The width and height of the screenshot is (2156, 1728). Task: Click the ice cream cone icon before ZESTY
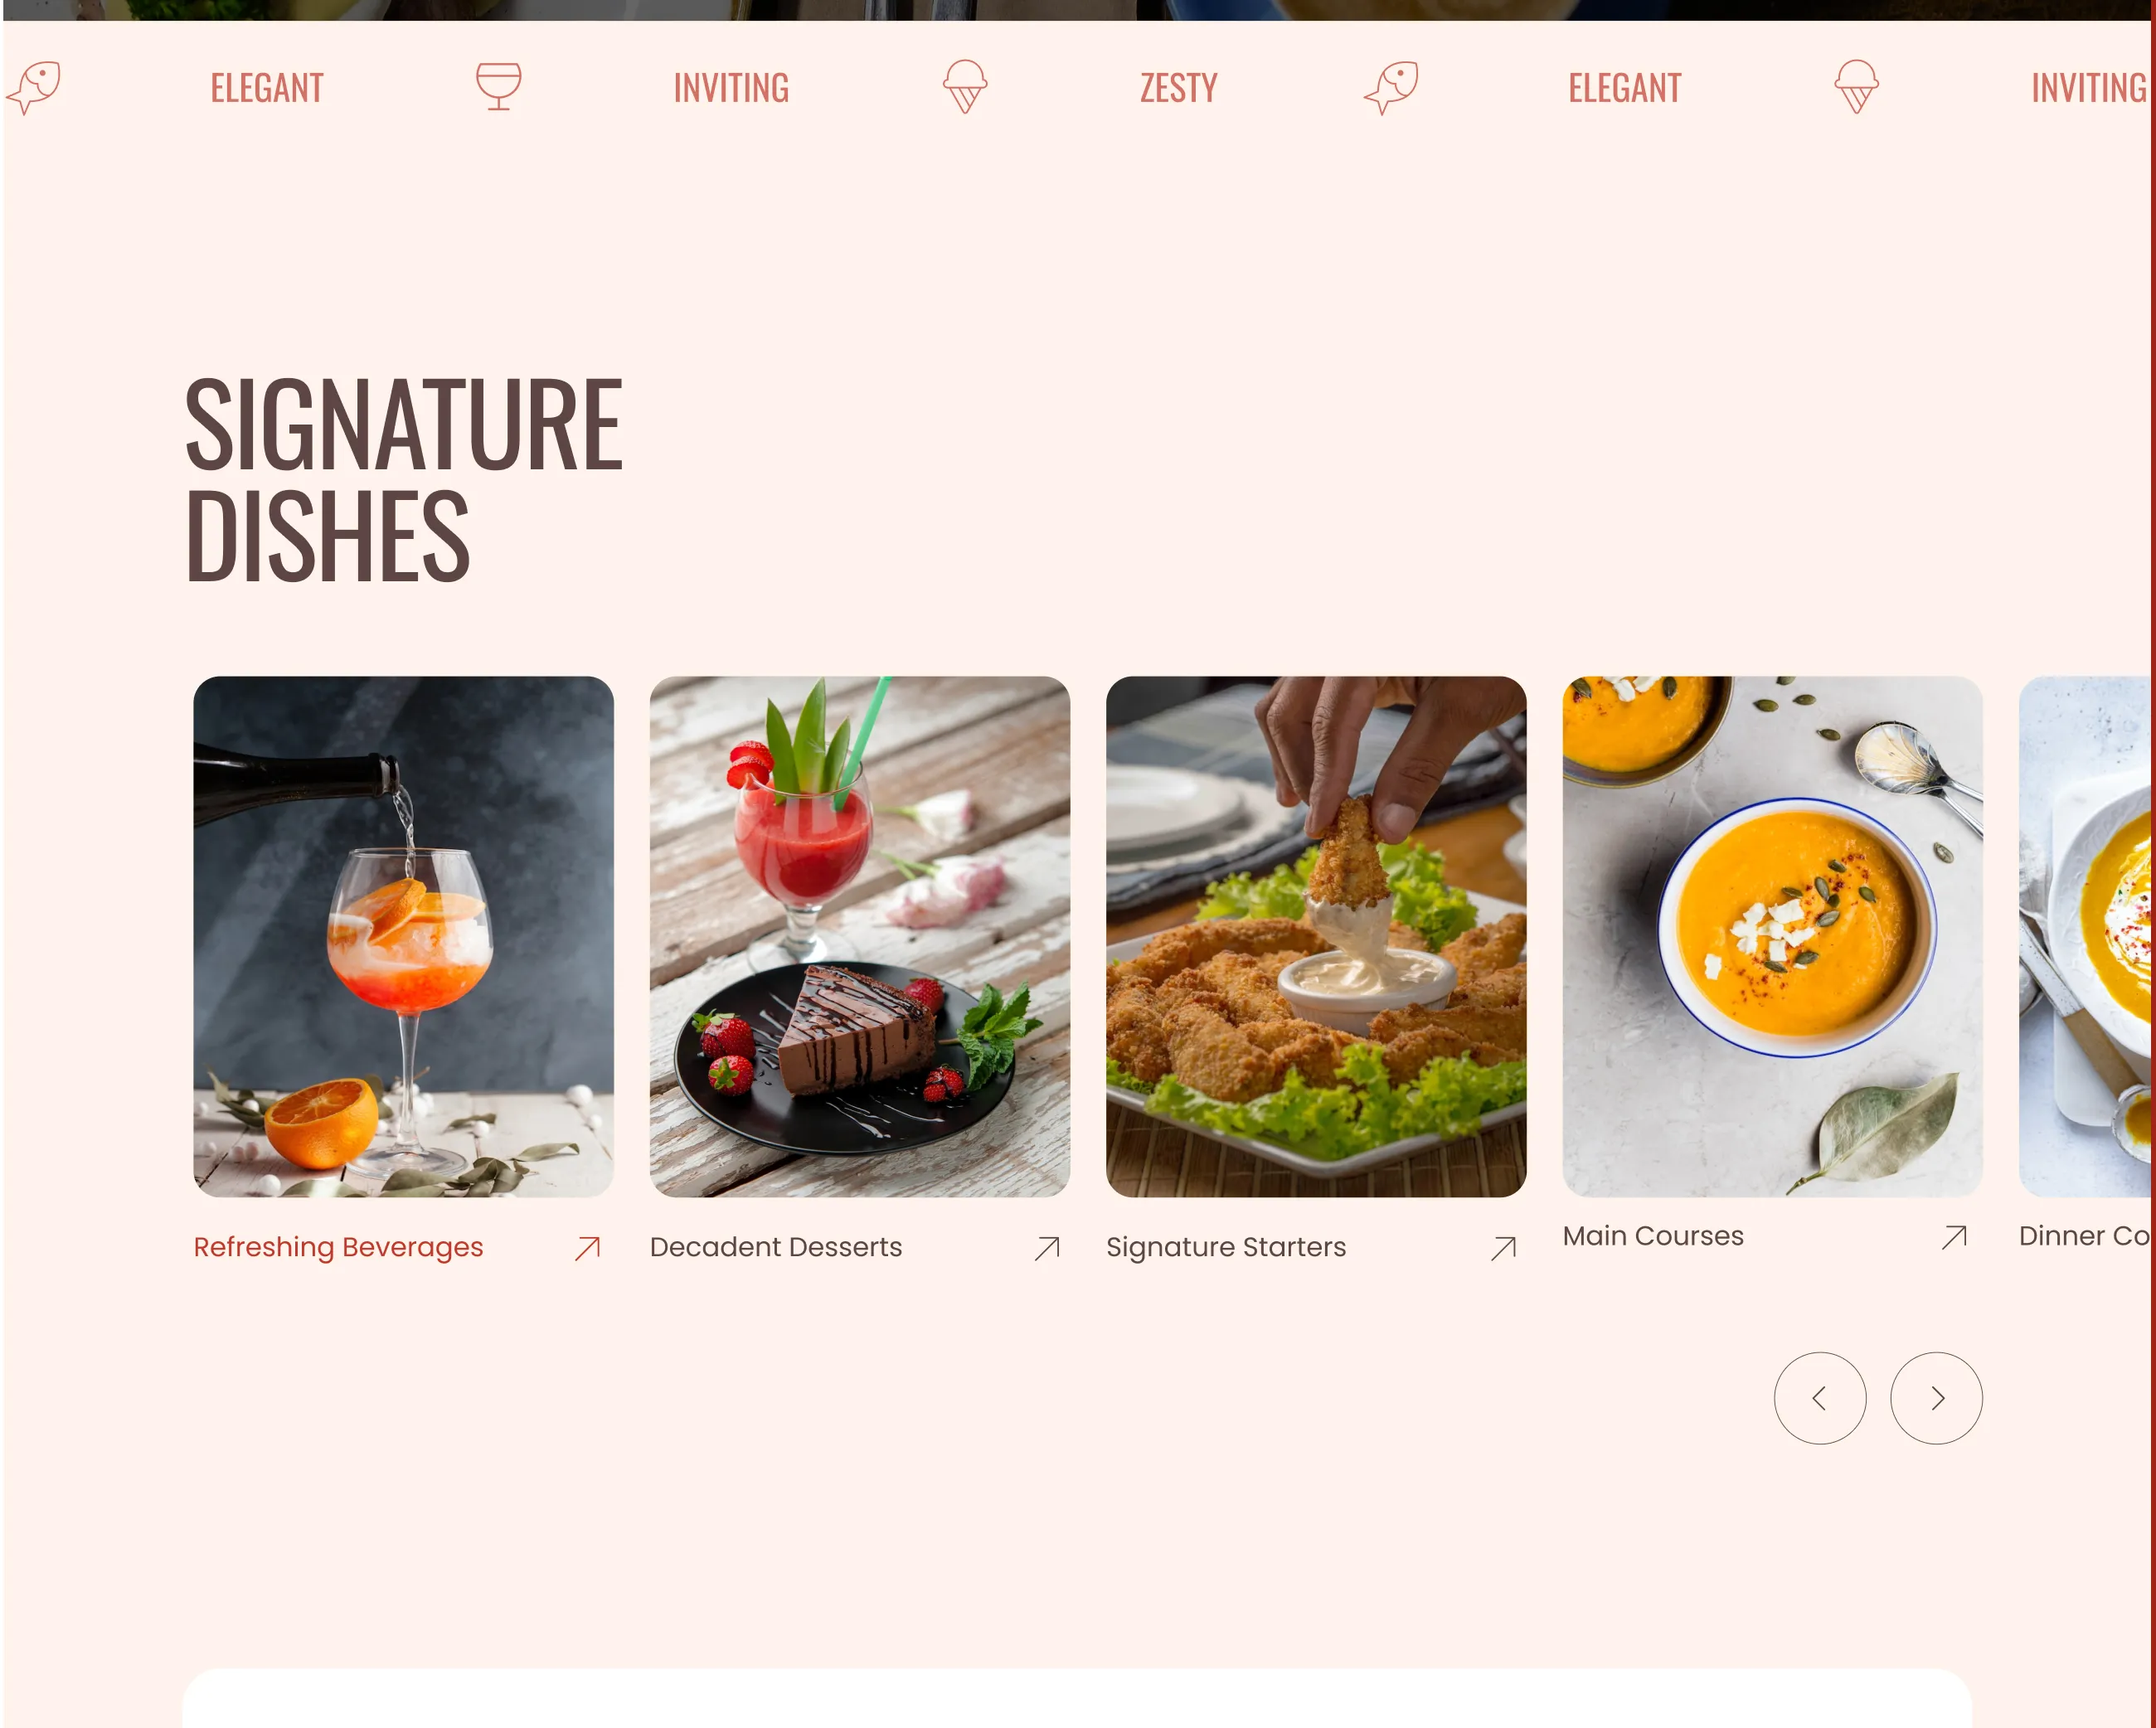(965, 86)
